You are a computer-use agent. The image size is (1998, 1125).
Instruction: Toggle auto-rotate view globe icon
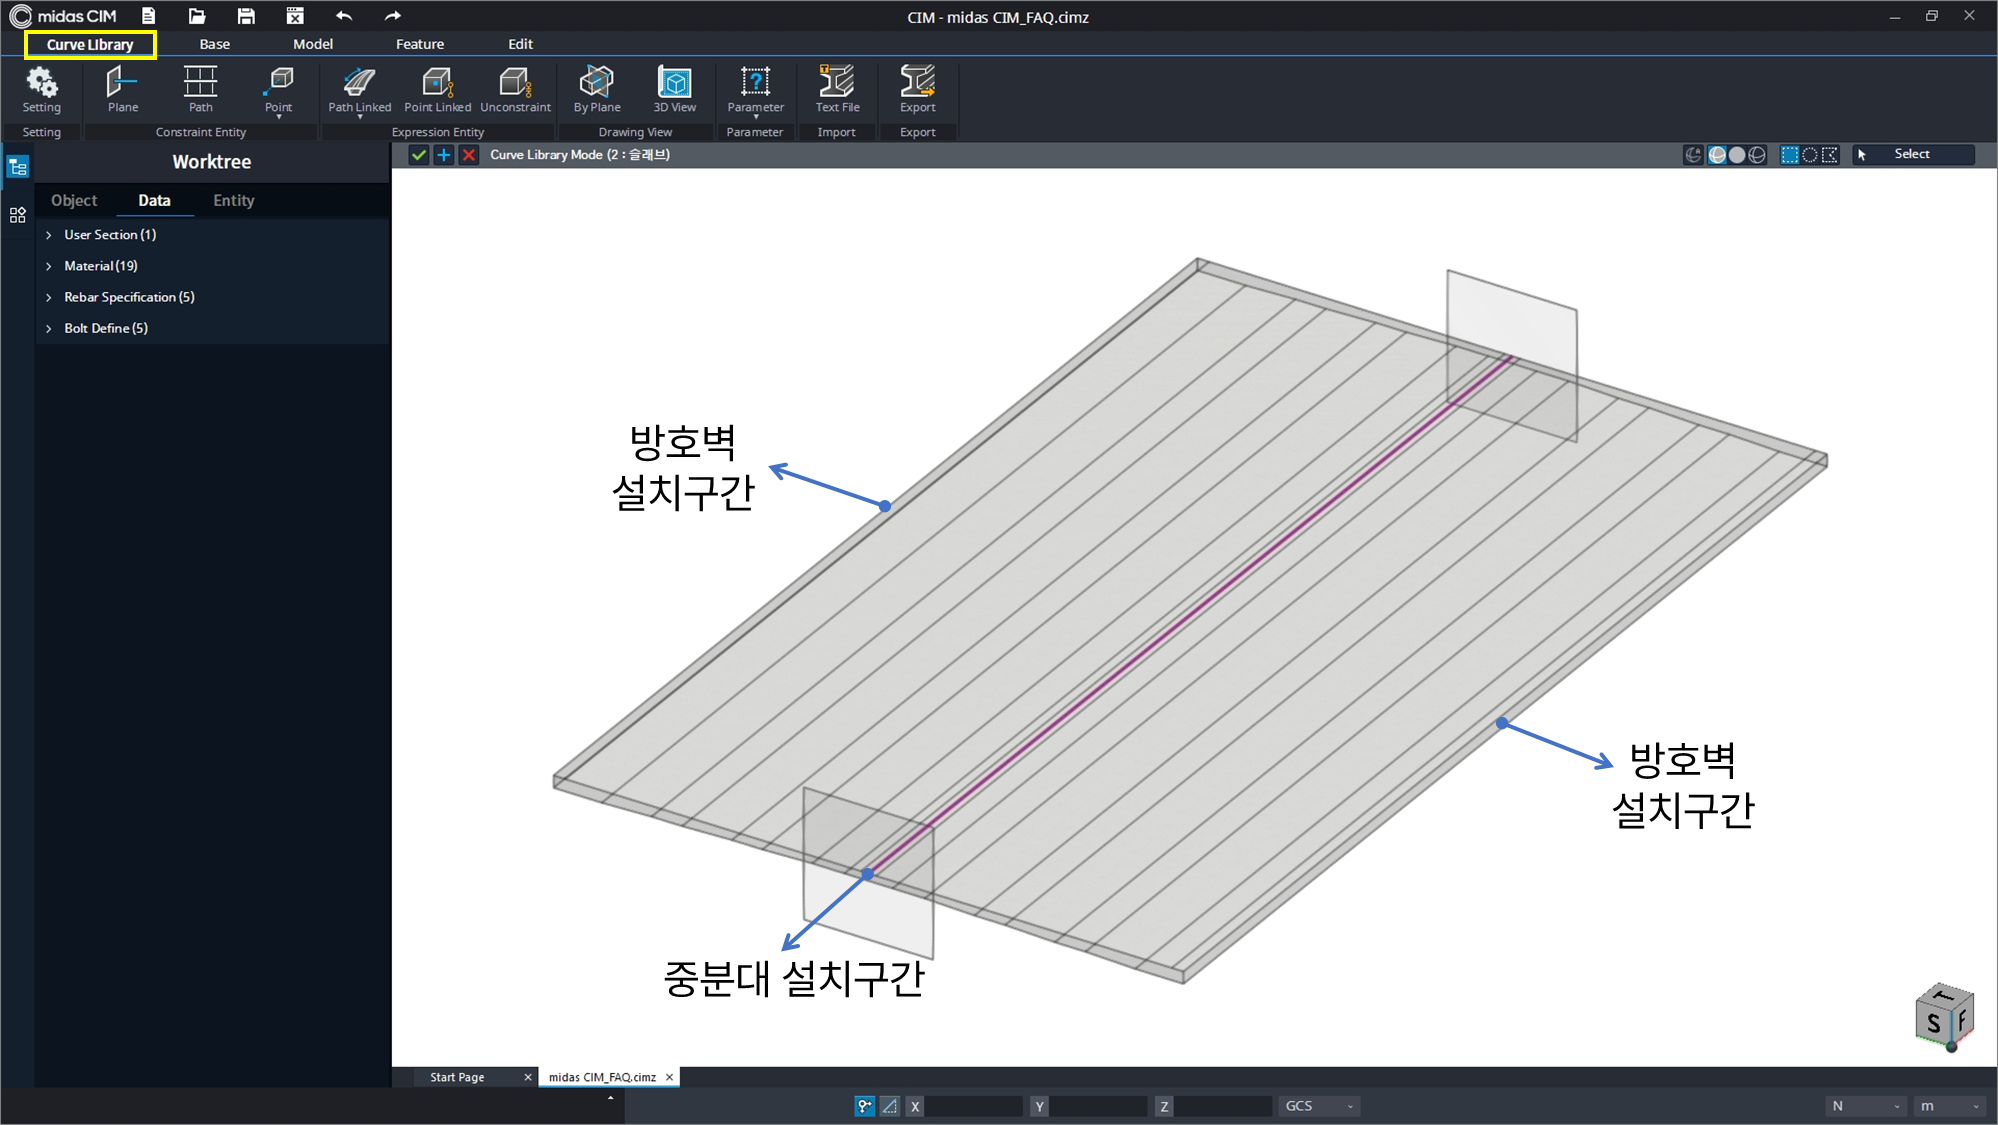tap(1693, 155)
